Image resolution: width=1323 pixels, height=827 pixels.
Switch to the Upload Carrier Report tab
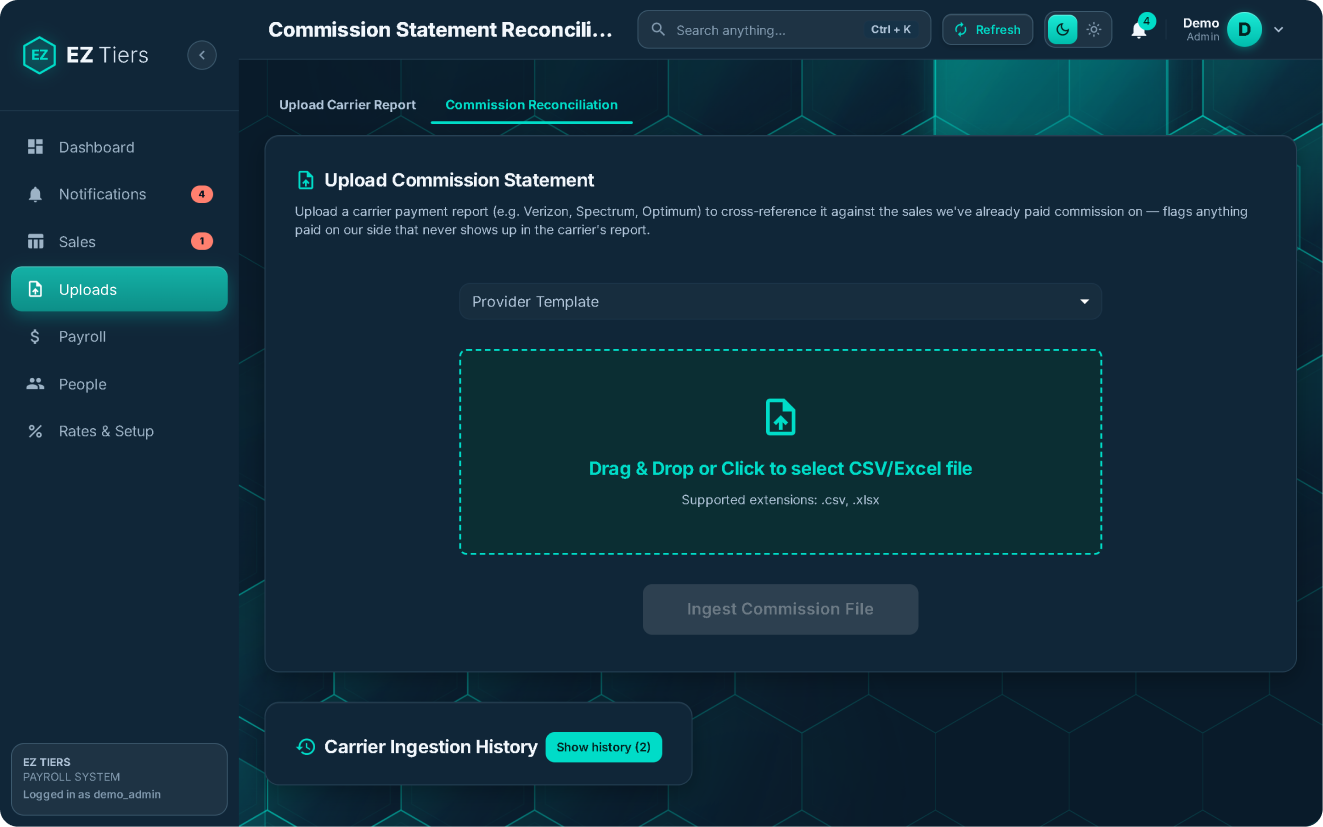[x=347, y=105]
